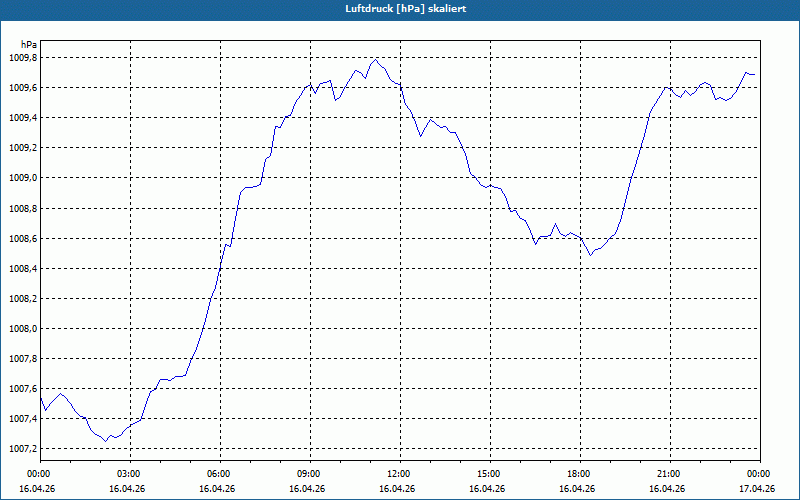Image resolution: width=800 pixels, height=500 pixels.
Task: Click the 03:00 time axis label
Action: [130, 474]
